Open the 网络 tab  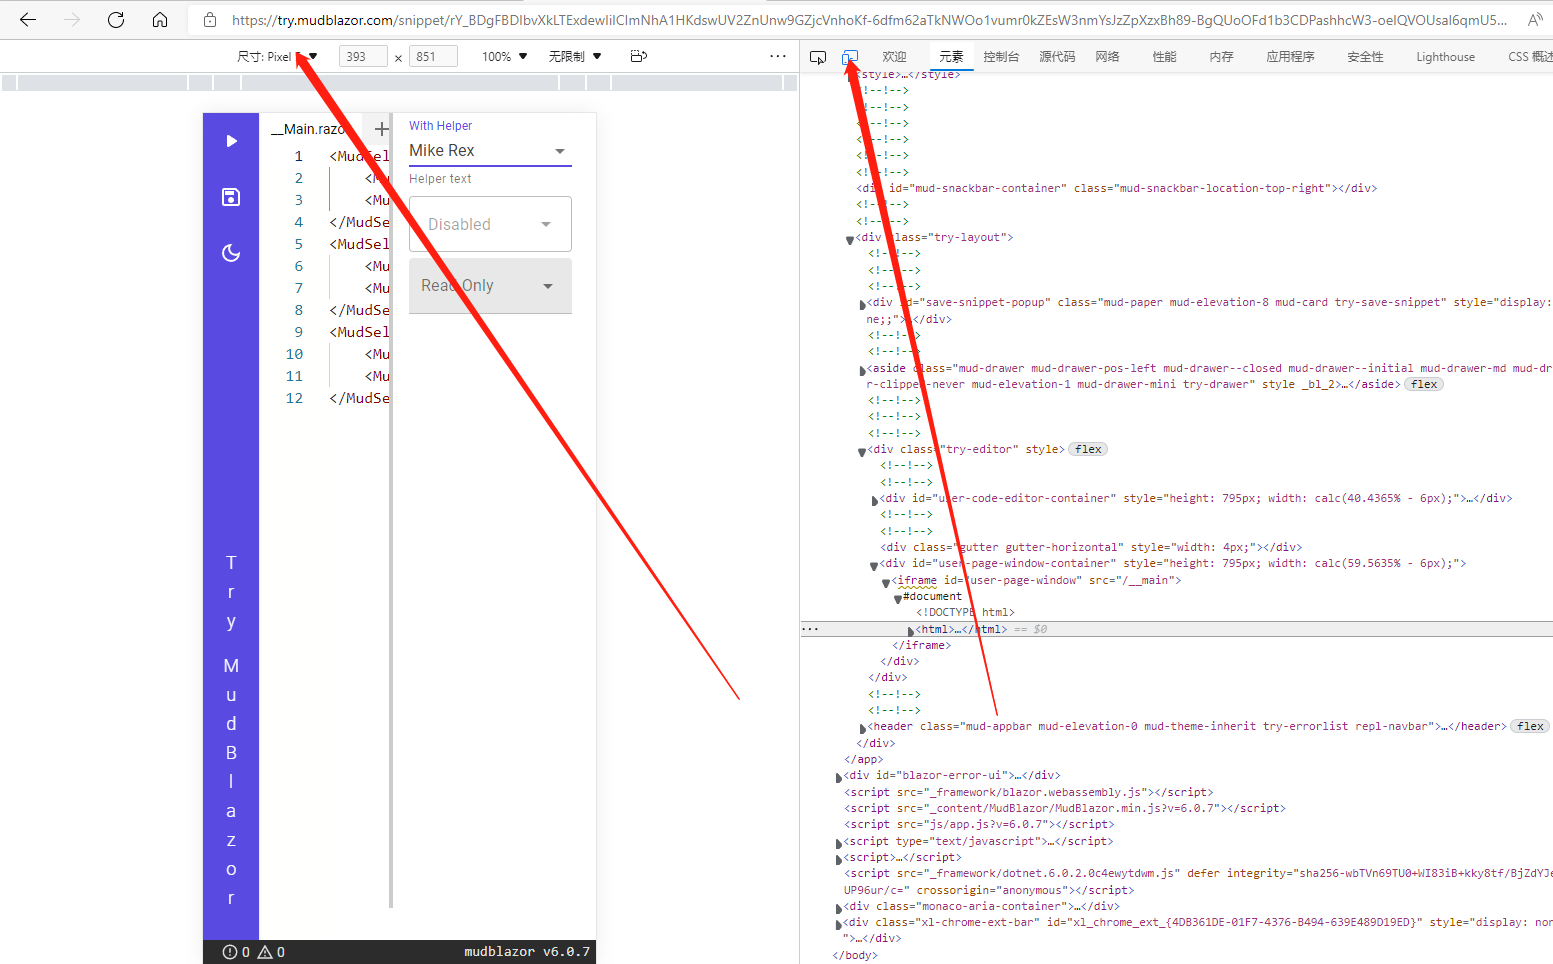pos(1107,57)
